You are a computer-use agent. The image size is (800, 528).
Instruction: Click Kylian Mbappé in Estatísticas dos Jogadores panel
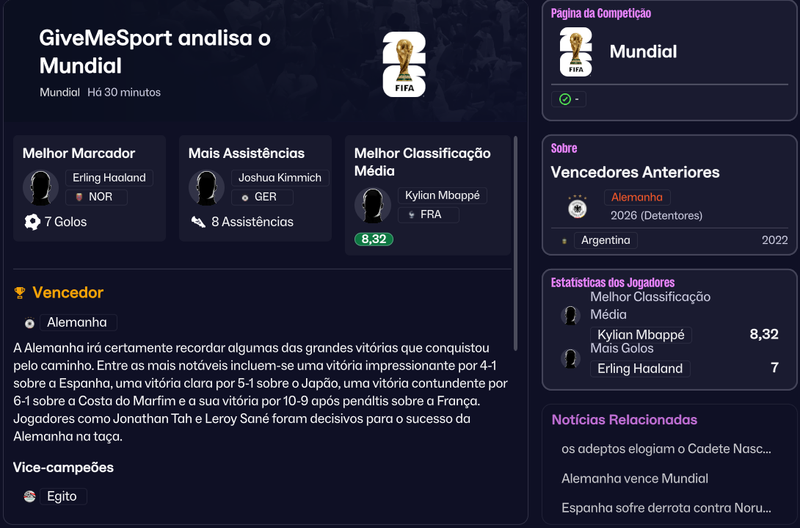coord(641,335)
